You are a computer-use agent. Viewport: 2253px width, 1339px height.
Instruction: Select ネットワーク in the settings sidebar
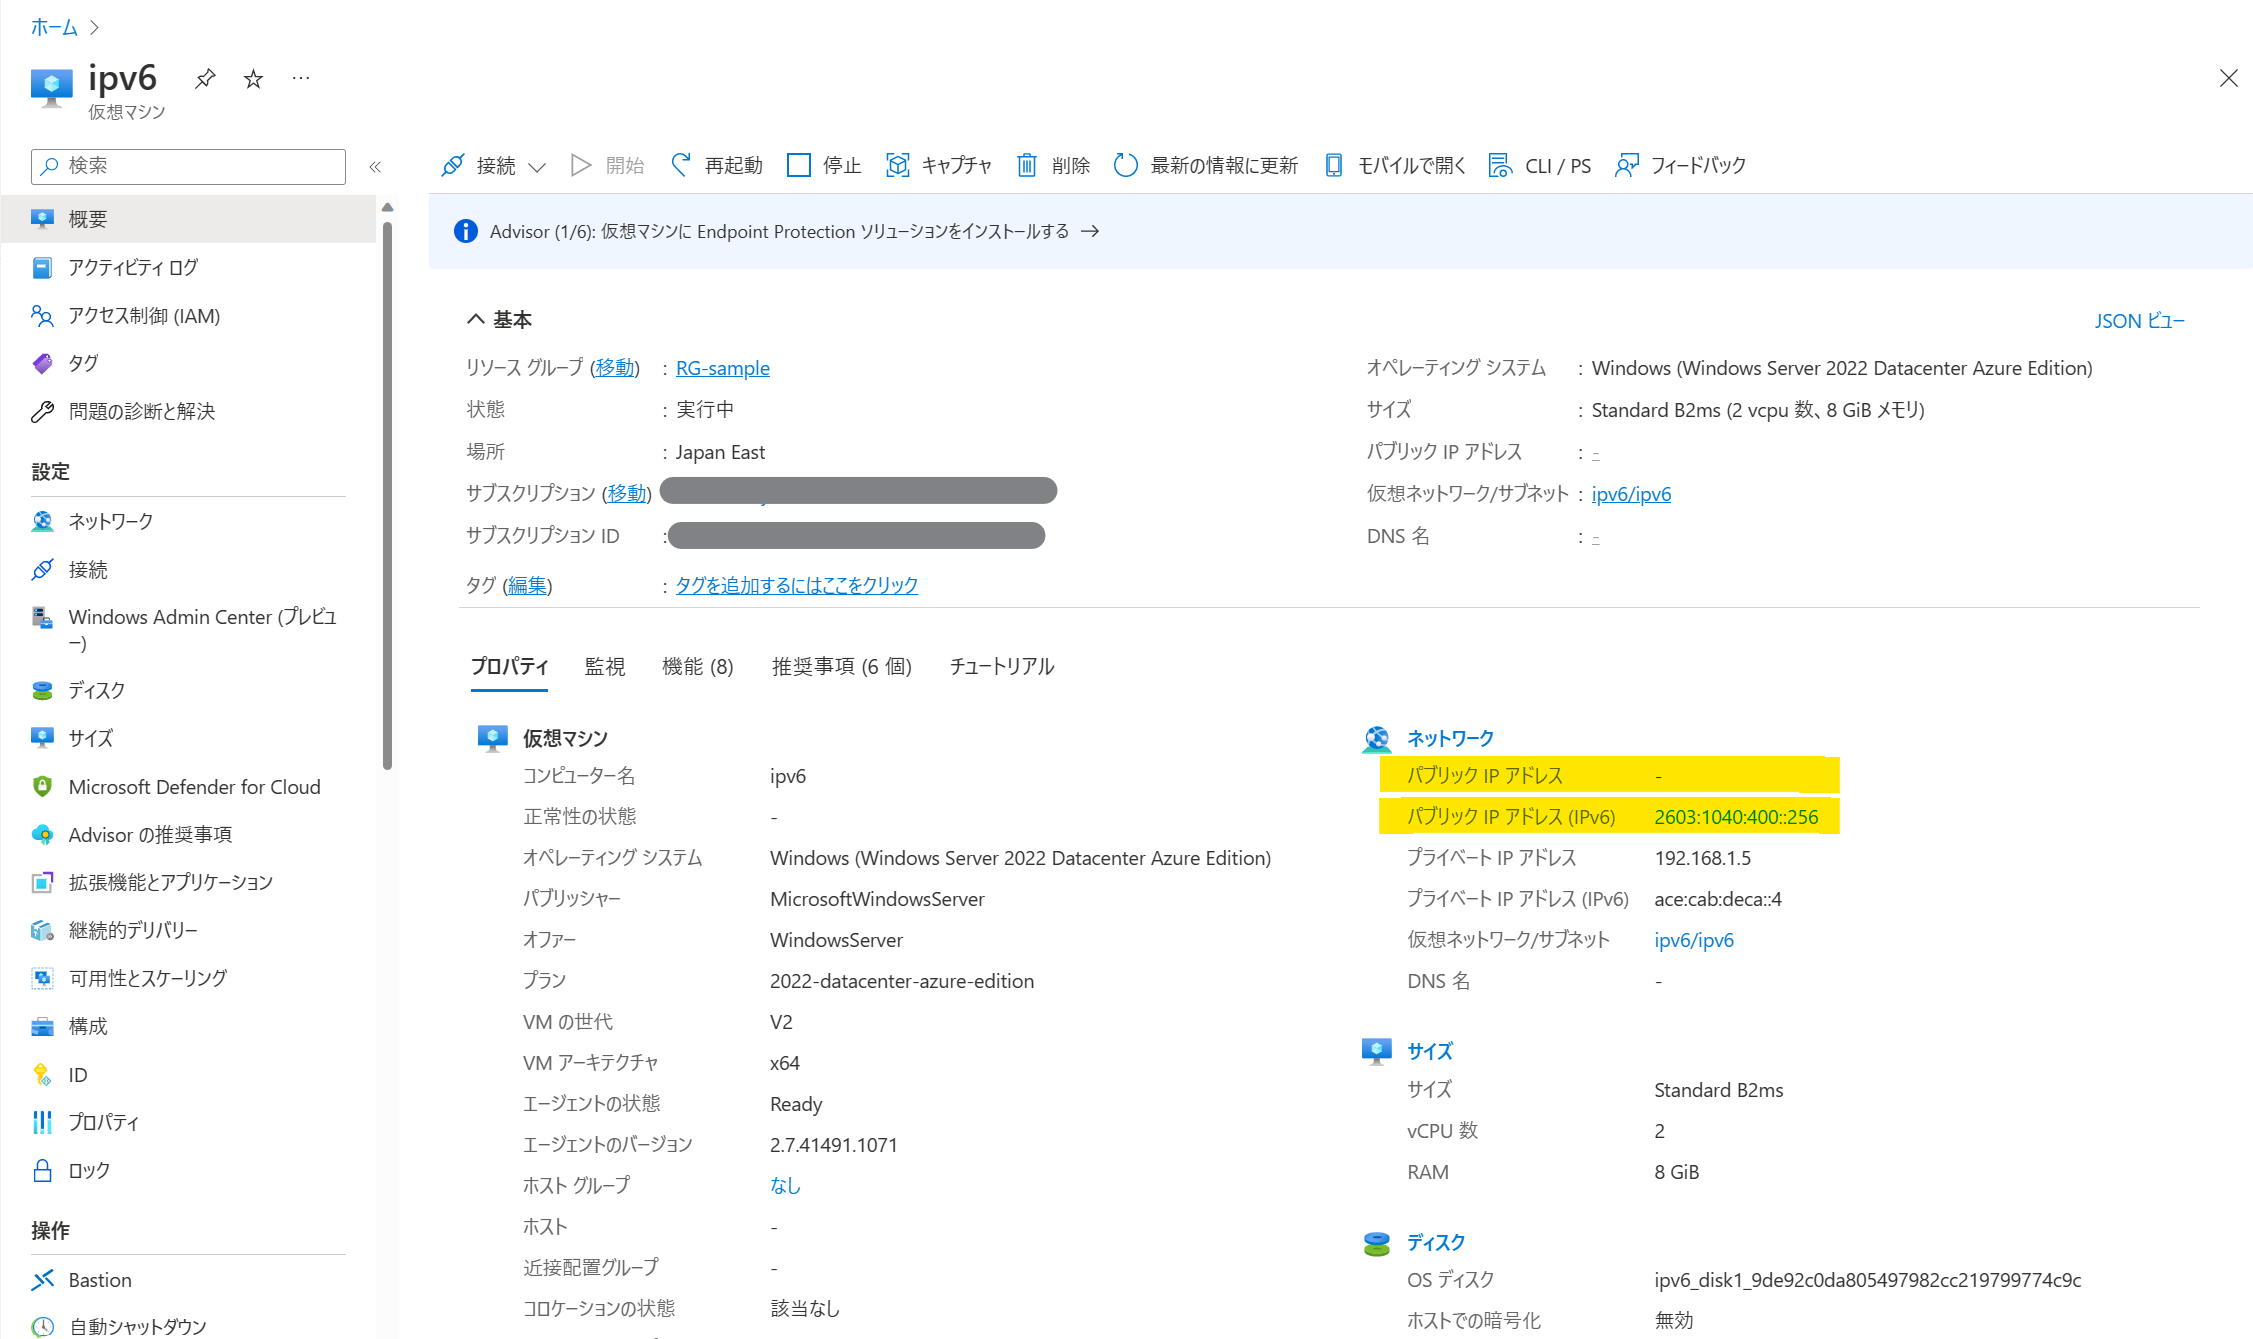coord(110,521)
